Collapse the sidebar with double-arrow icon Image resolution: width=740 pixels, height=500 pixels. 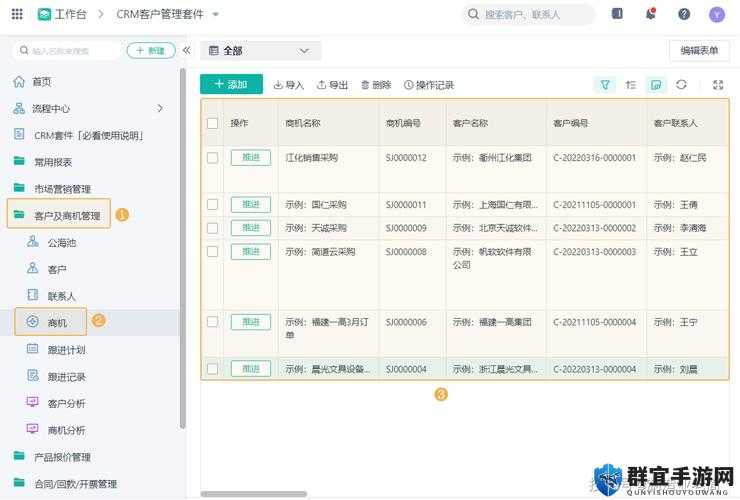pos(186,50)
